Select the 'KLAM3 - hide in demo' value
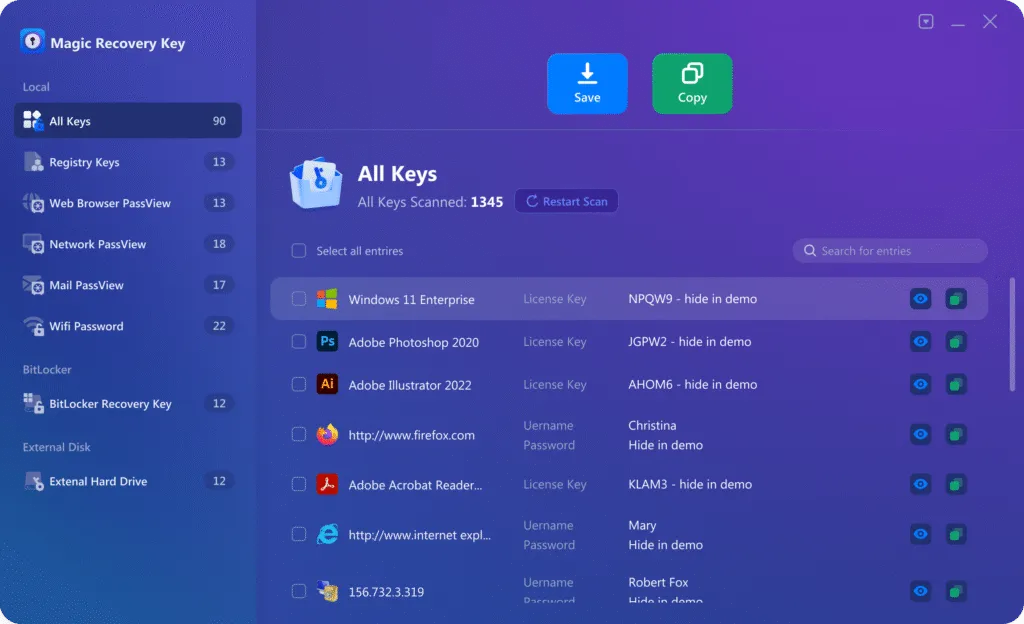 tap(690, 484)
